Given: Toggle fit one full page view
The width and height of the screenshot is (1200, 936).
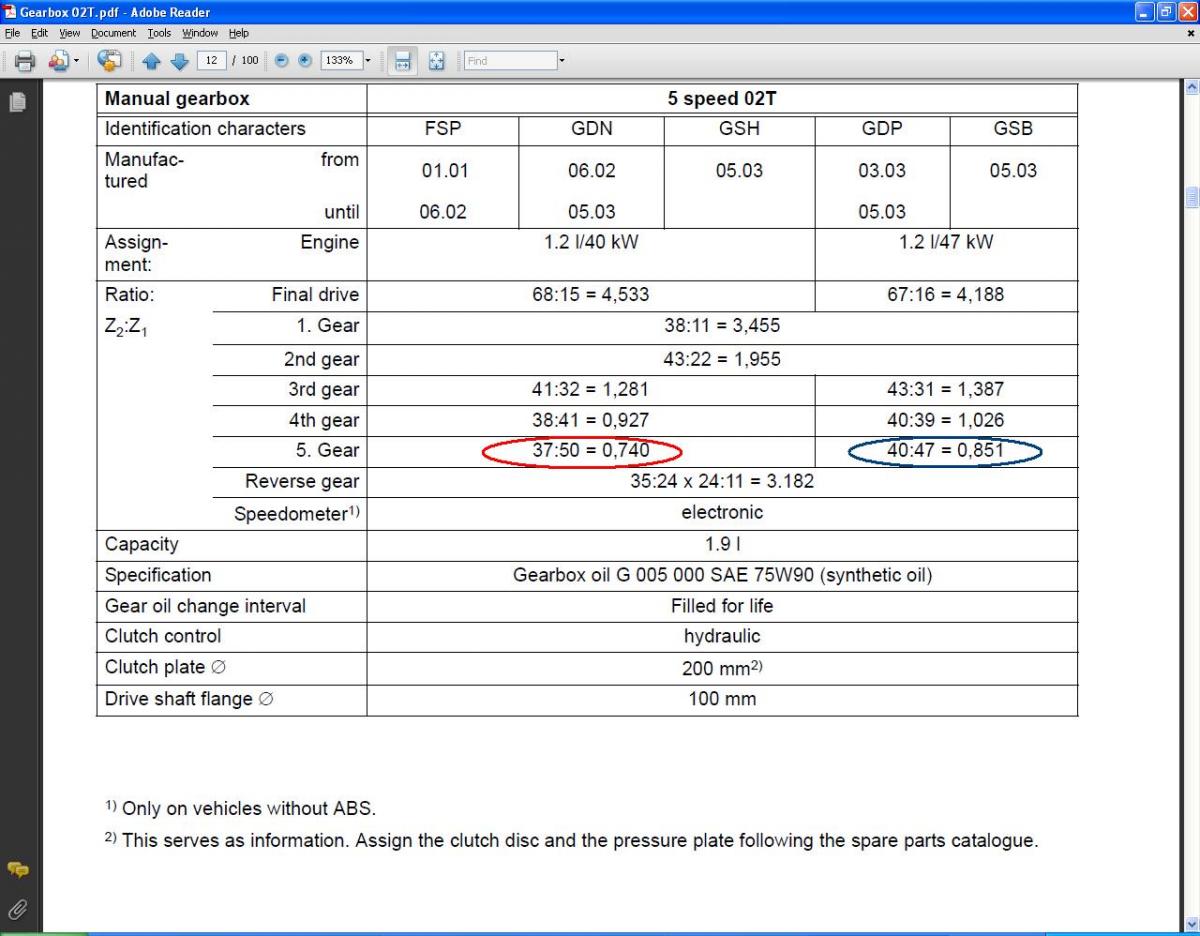Looking at the screenshot, I should pyautogui.click(x=436, y=61).
